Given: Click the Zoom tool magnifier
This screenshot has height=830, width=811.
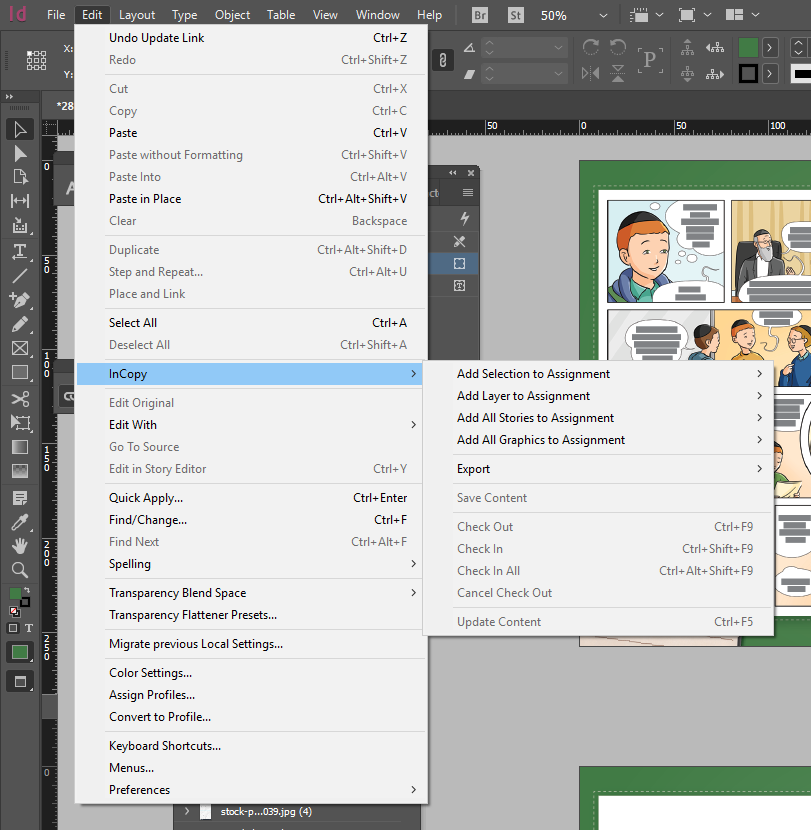Looking at the screenshot, I should point(20,570).
